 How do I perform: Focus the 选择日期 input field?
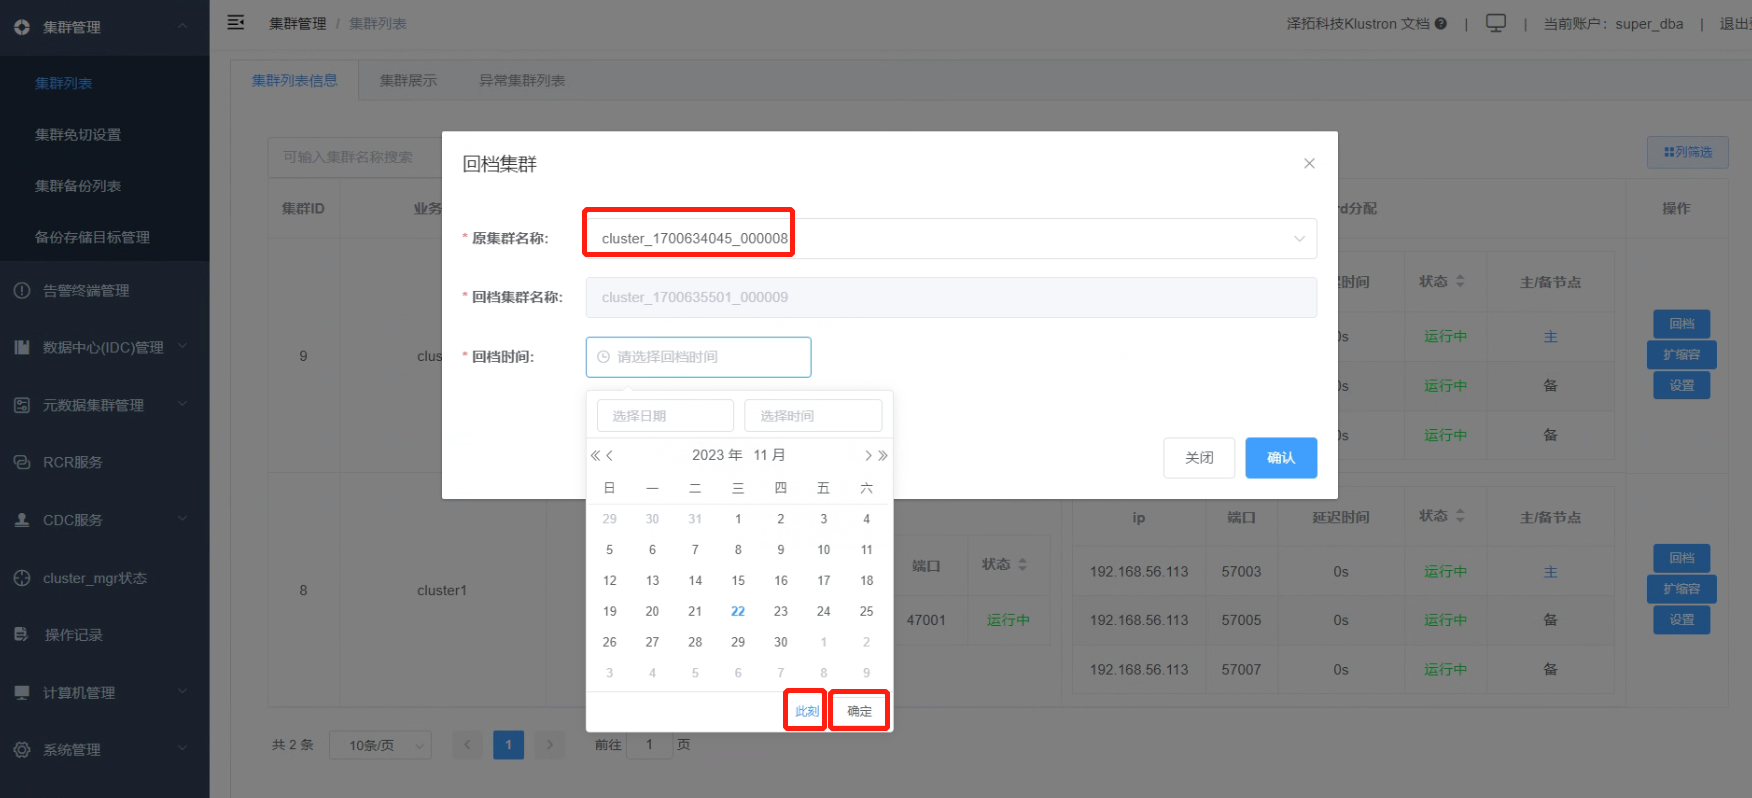665,415
